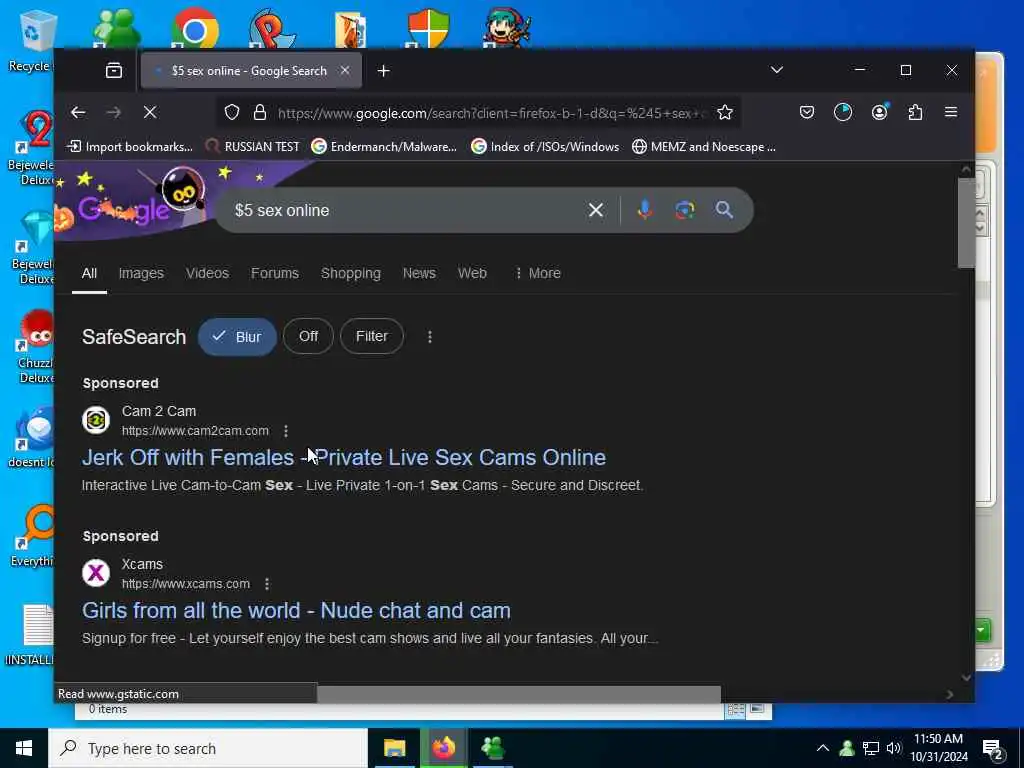Click the Xcams site favicon
The height and width of the screenshot is (768, 1024).
(x=96, y=573)
